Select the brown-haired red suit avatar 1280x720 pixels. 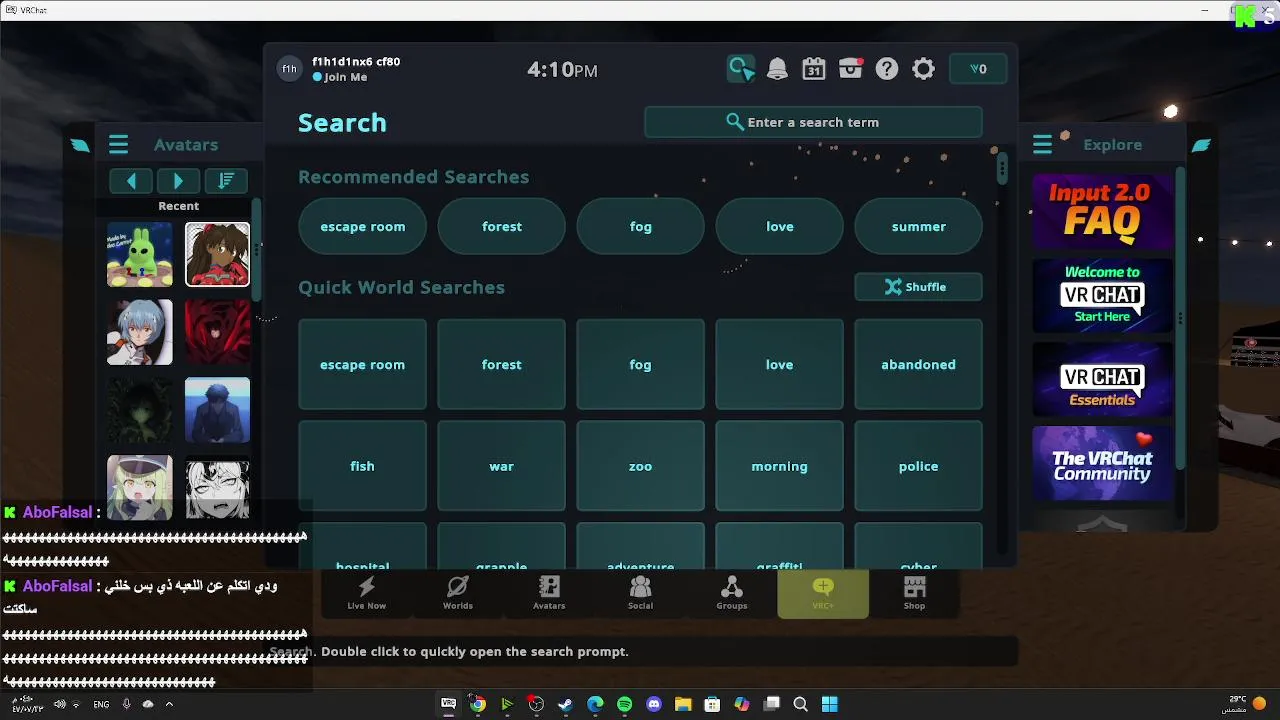coord(217,255)
